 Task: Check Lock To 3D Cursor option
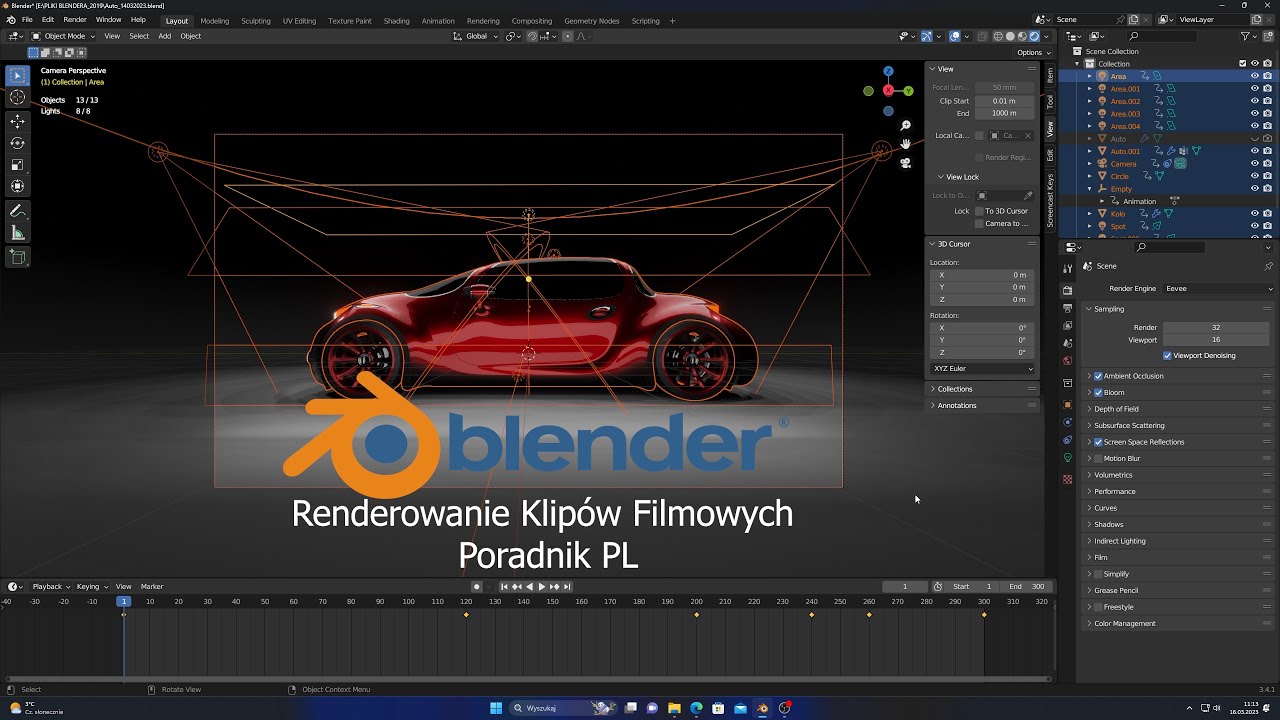(x=980, y=211)
